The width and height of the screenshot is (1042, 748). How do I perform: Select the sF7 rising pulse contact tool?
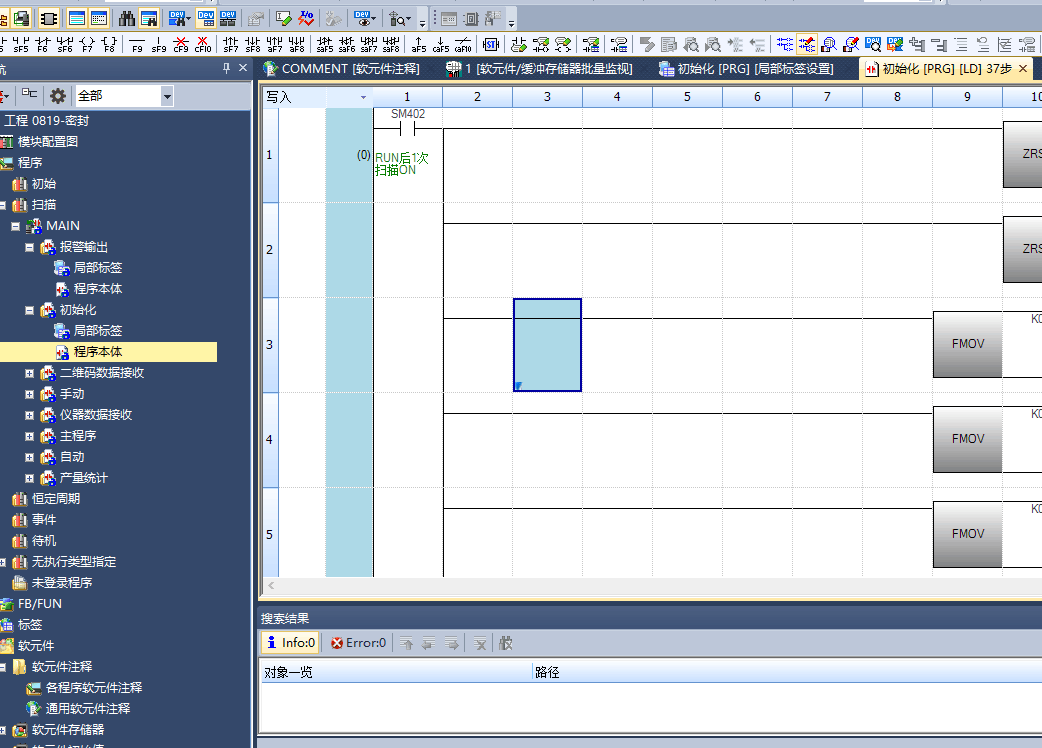231,44
